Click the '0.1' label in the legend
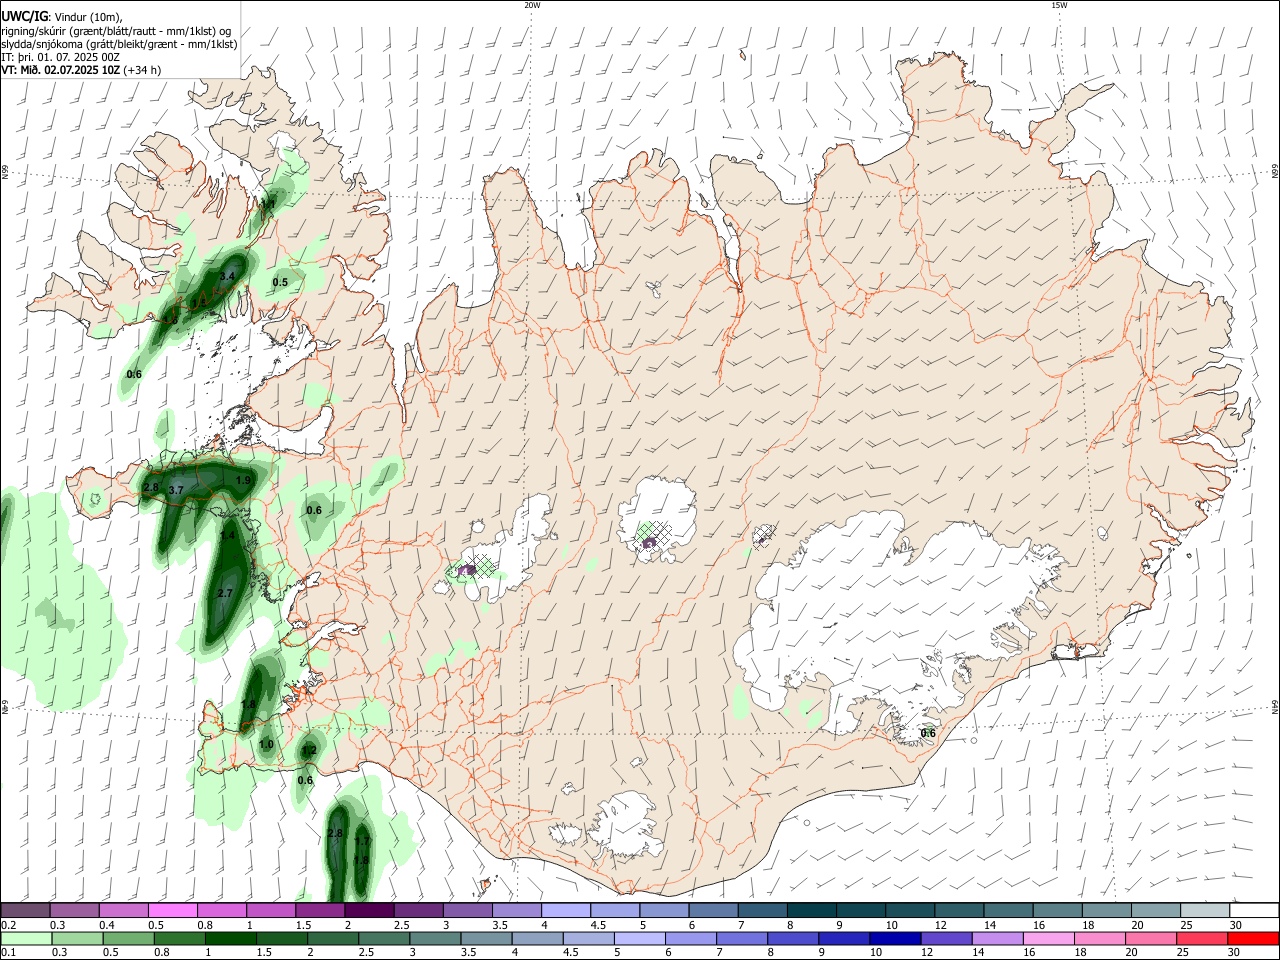1280x960 pixels. (8, 952)
